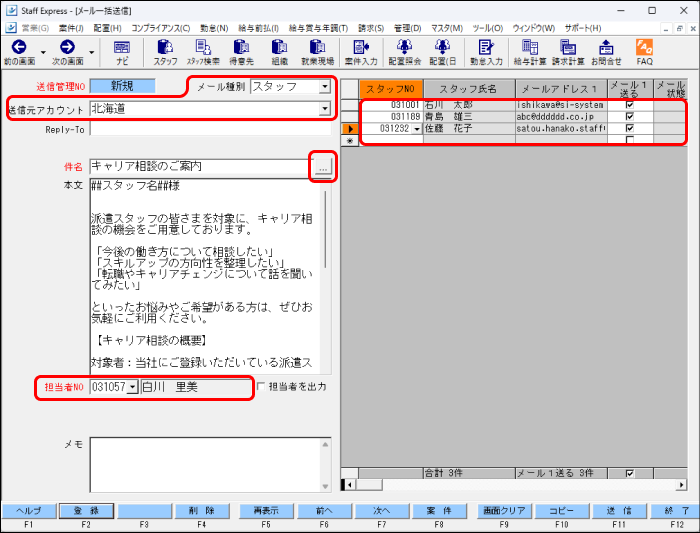Open the サポート(H) menu
Image resolution: width=700 pixels, height=533 pixels.
583,28
